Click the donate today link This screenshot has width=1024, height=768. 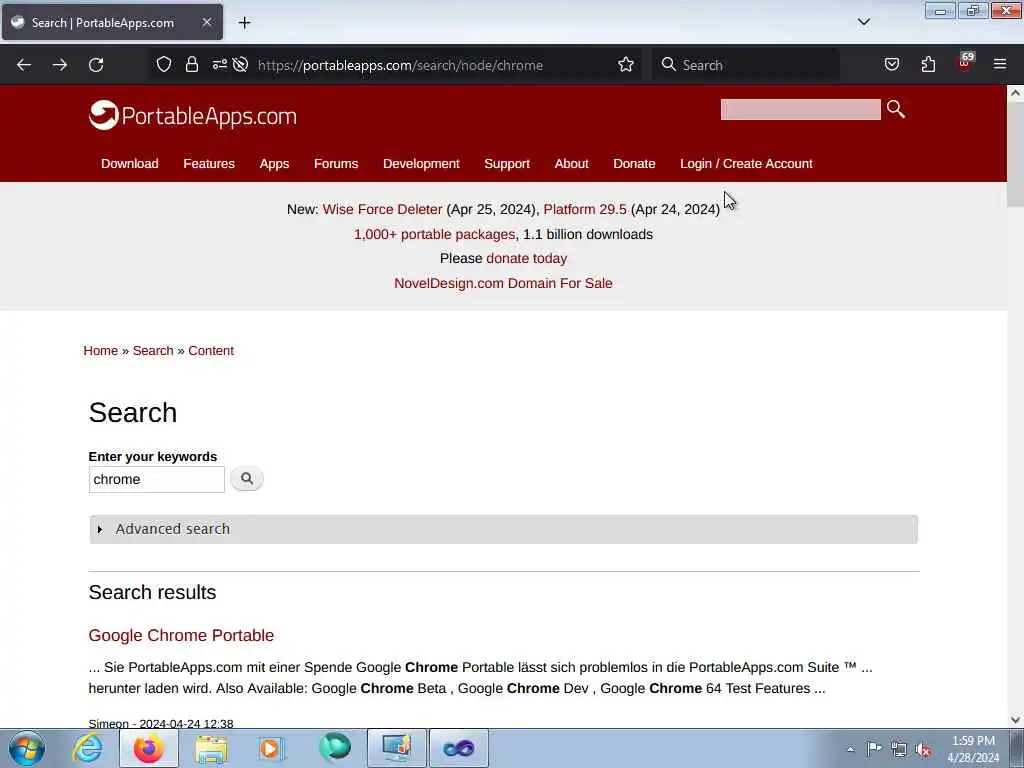pos(526,259)
